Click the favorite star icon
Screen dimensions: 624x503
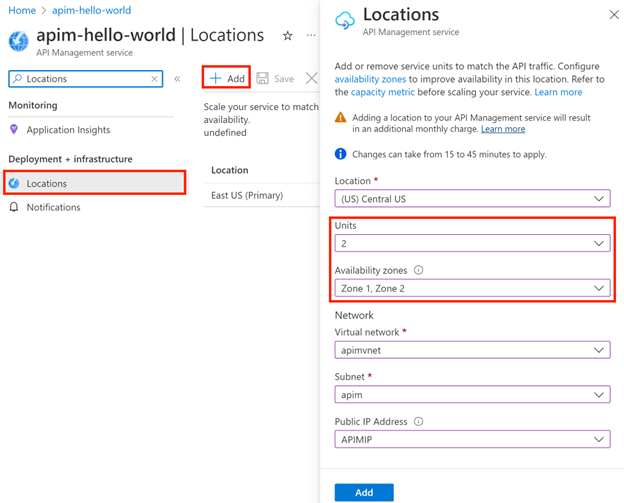point(288,36)
